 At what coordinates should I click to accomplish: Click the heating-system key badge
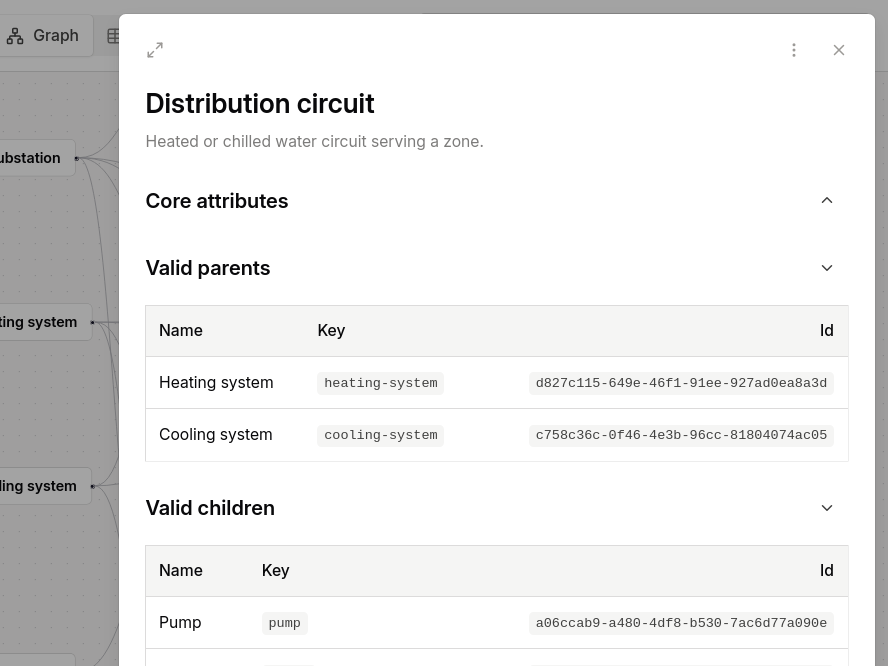click(x=380, y=383)
